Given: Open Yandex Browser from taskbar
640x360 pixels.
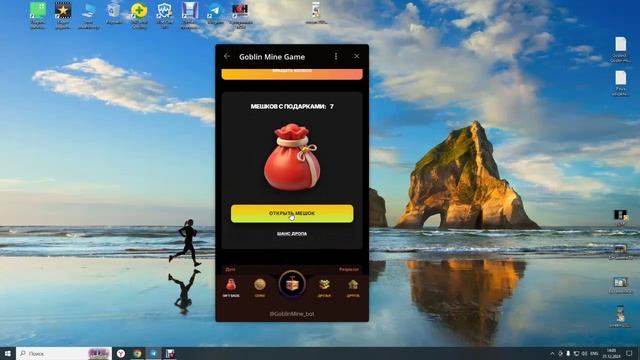Looking at the screenshot, I should 121,353.
